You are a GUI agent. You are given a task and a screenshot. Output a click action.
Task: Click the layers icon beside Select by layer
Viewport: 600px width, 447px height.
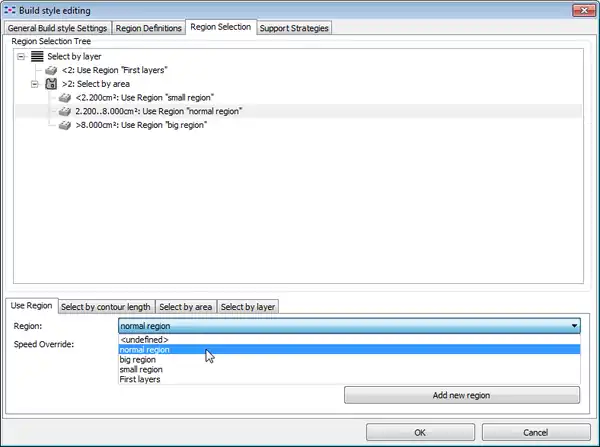tap(37, 57)
